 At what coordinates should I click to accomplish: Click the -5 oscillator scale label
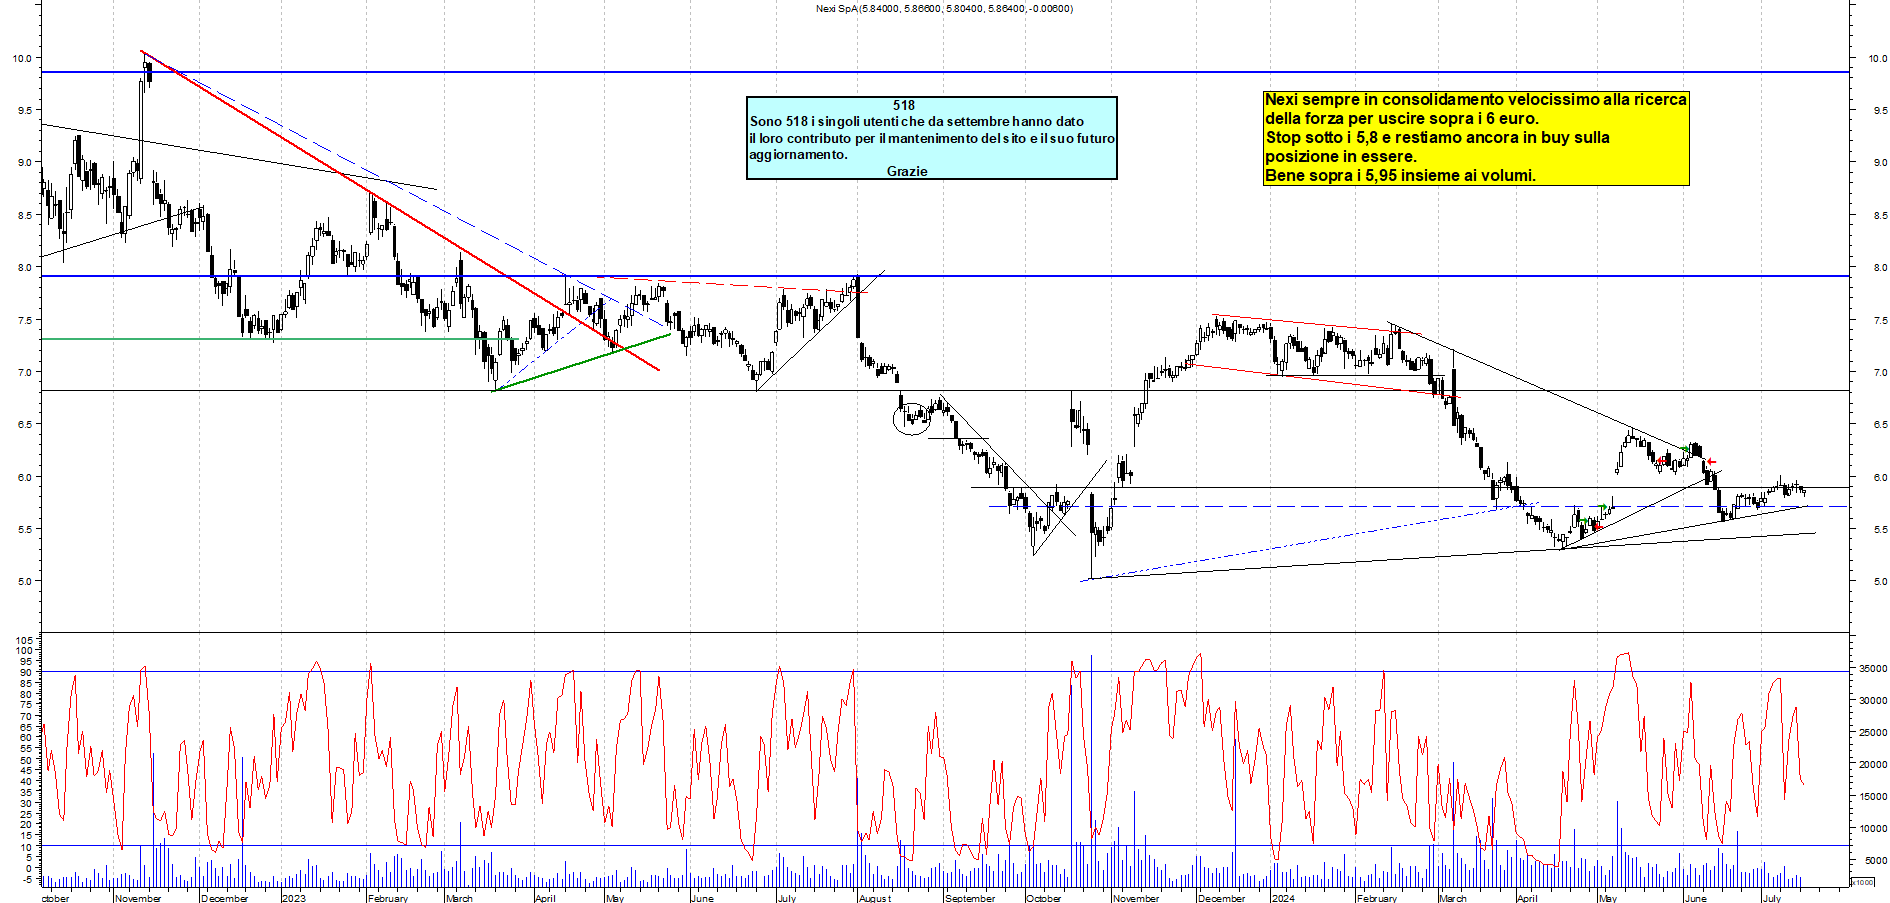(27, 880)
